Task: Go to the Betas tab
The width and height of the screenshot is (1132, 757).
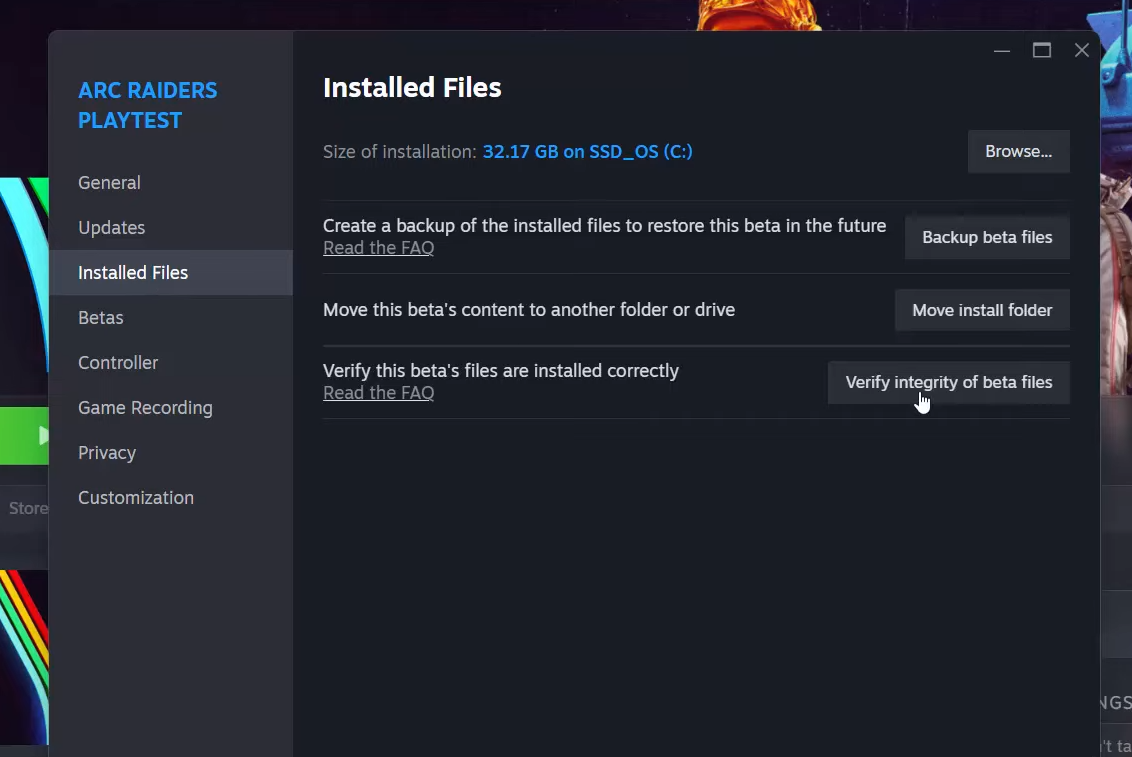Action: point(101,318)
